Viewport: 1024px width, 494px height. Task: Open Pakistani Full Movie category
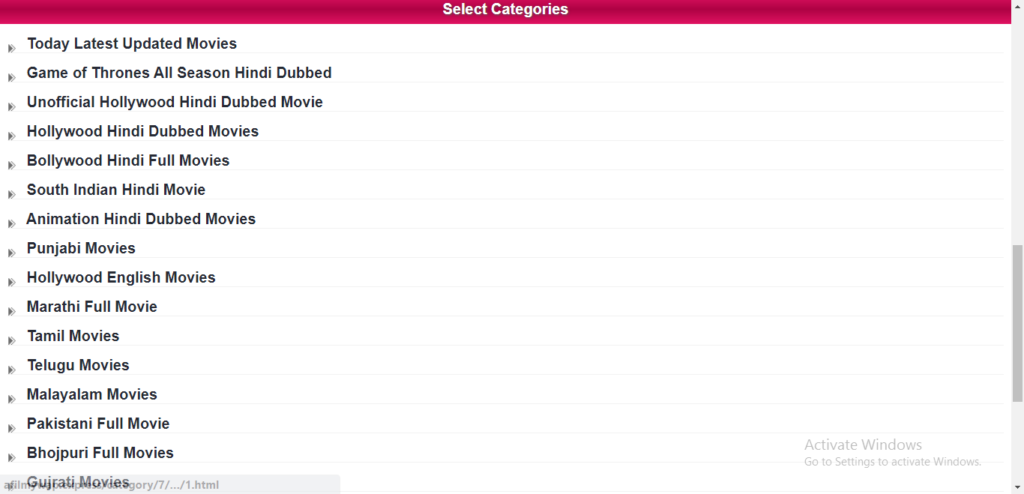click(98, 423)
